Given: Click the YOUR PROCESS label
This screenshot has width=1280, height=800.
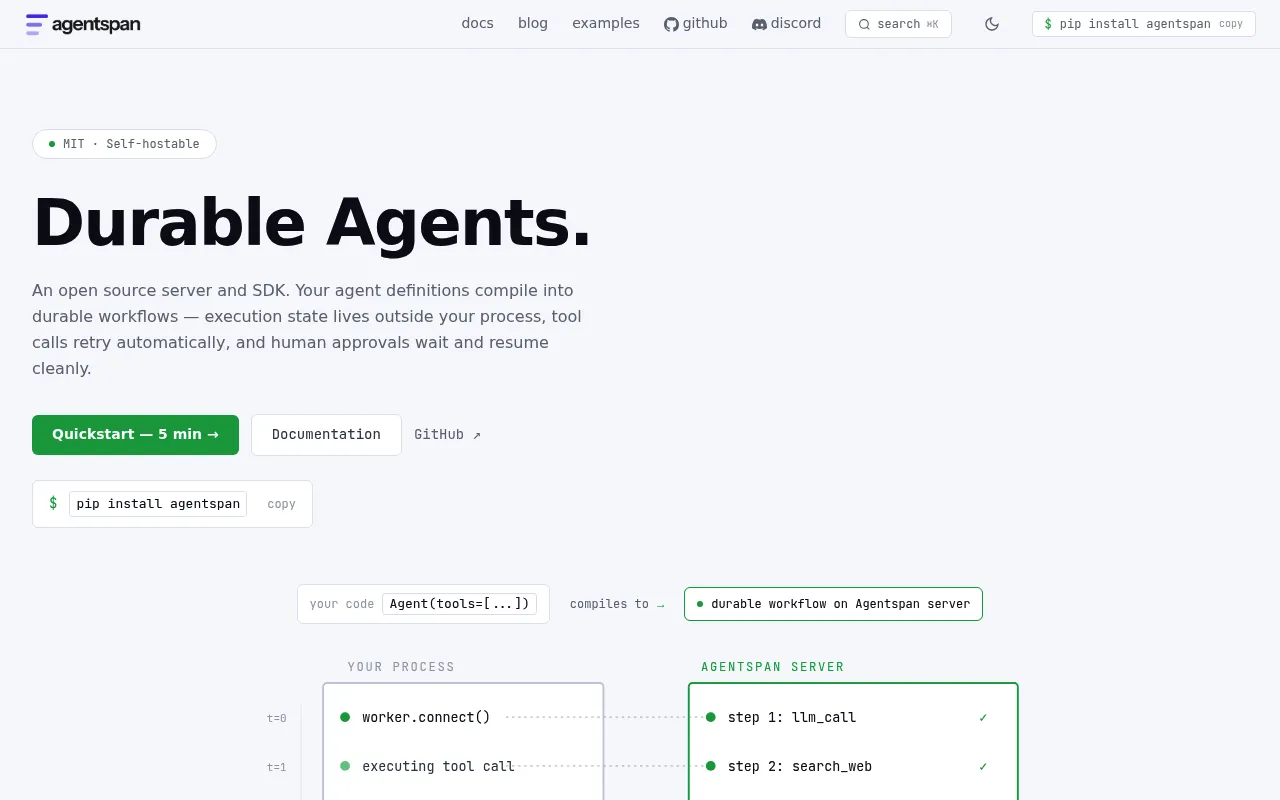Looking at the screenshot, I should [401, 667].
